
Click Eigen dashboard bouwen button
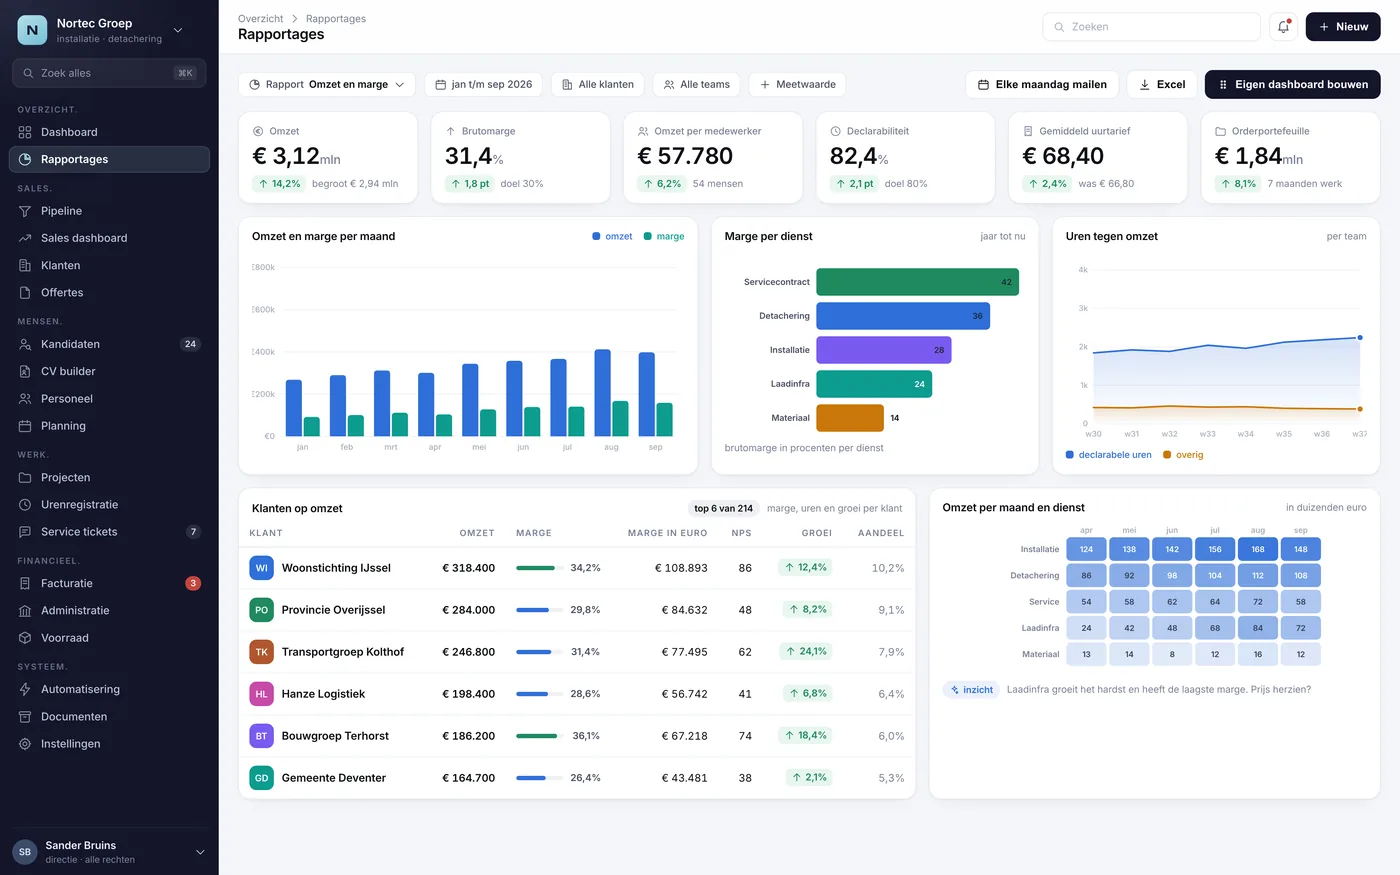point(1293,85)
